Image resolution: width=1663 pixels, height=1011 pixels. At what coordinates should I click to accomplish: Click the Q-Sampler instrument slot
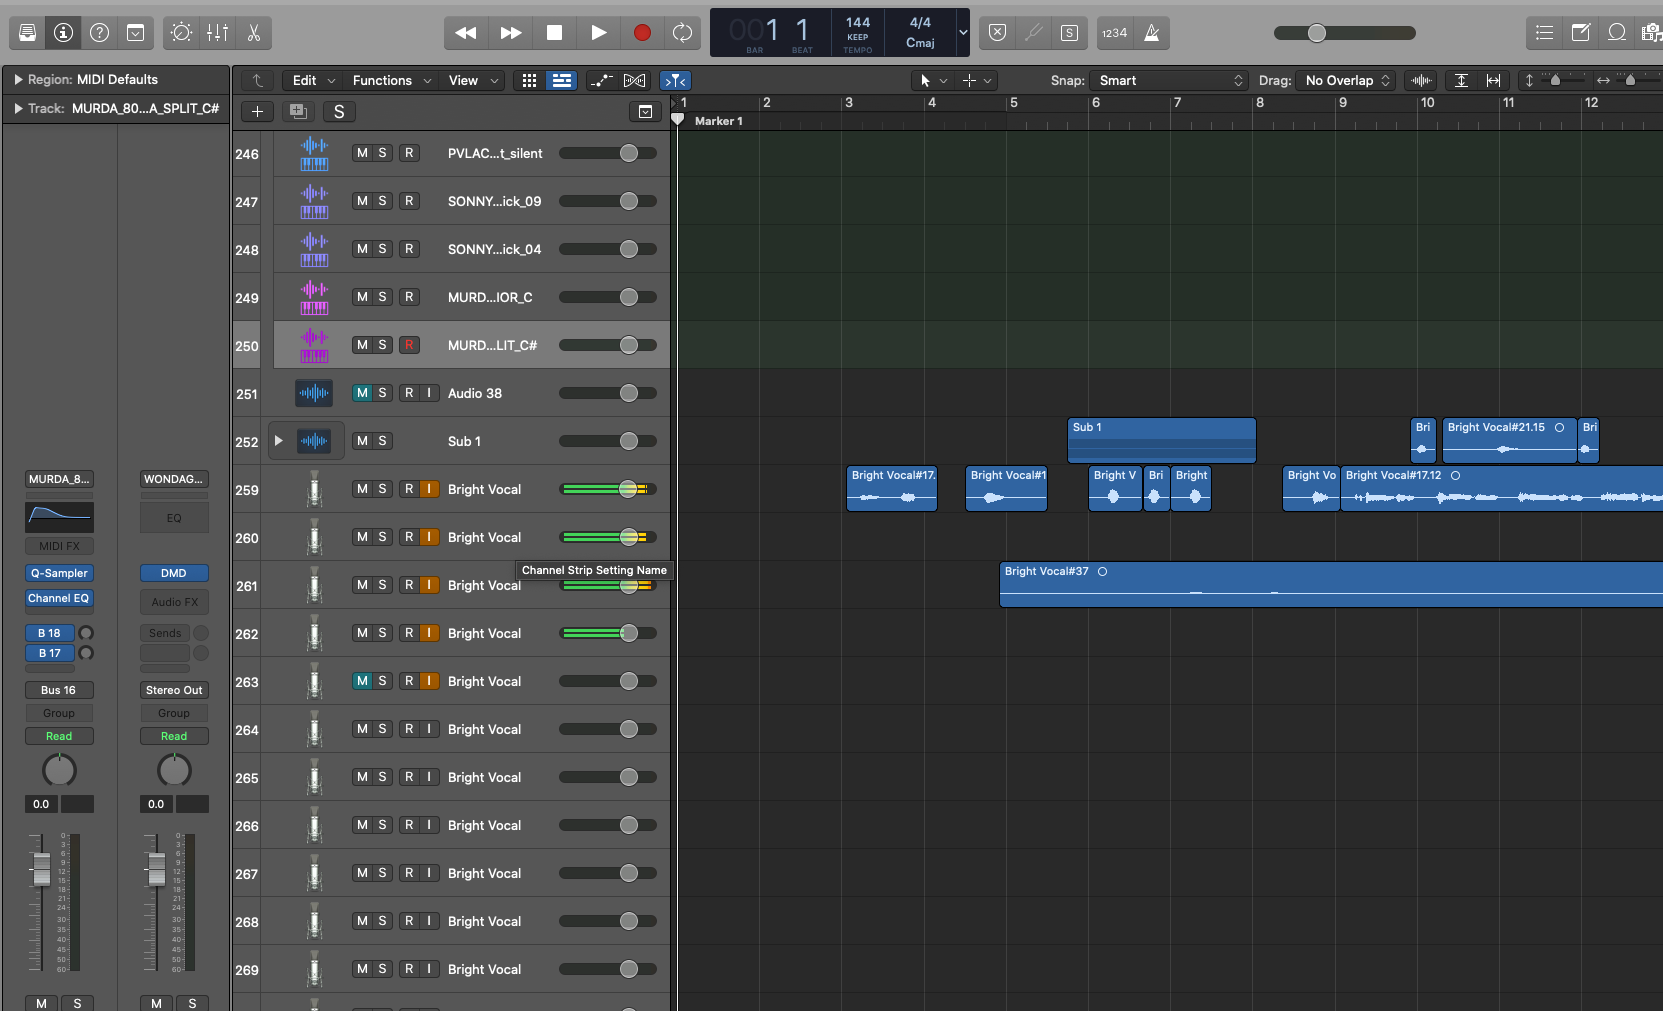[x=59, y=573]
